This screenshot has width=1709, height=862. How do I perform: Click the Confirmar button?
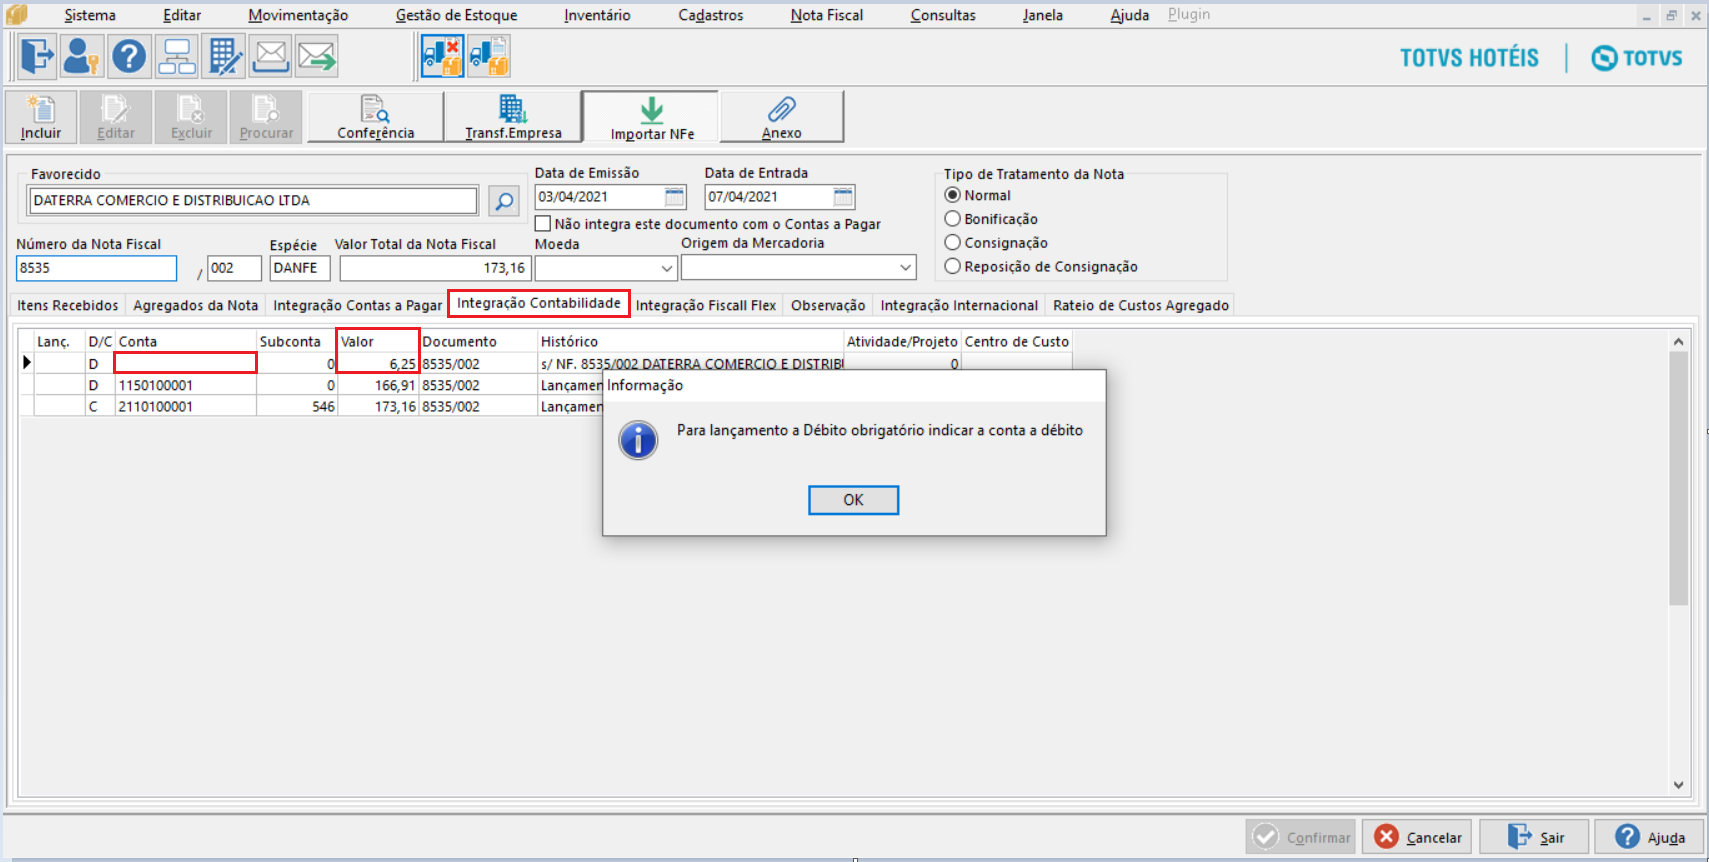(x=1301, y=837)
